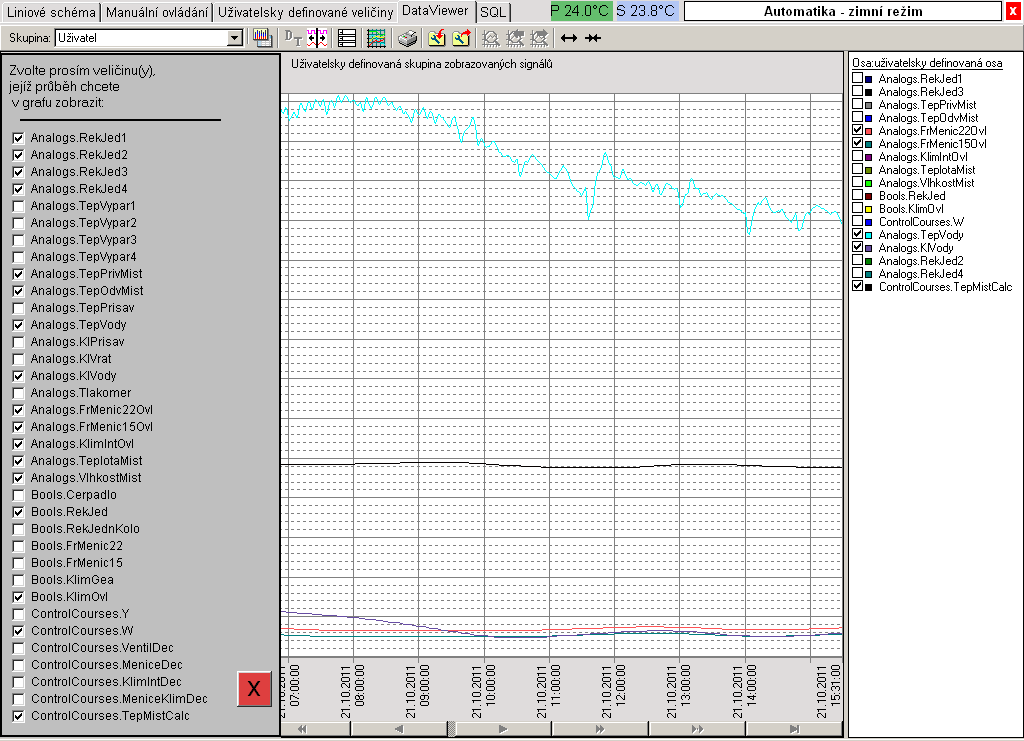Open the Manuální ovládání tab
The width and height of the screenshot is (1024, 741).
tap(158, 12)
